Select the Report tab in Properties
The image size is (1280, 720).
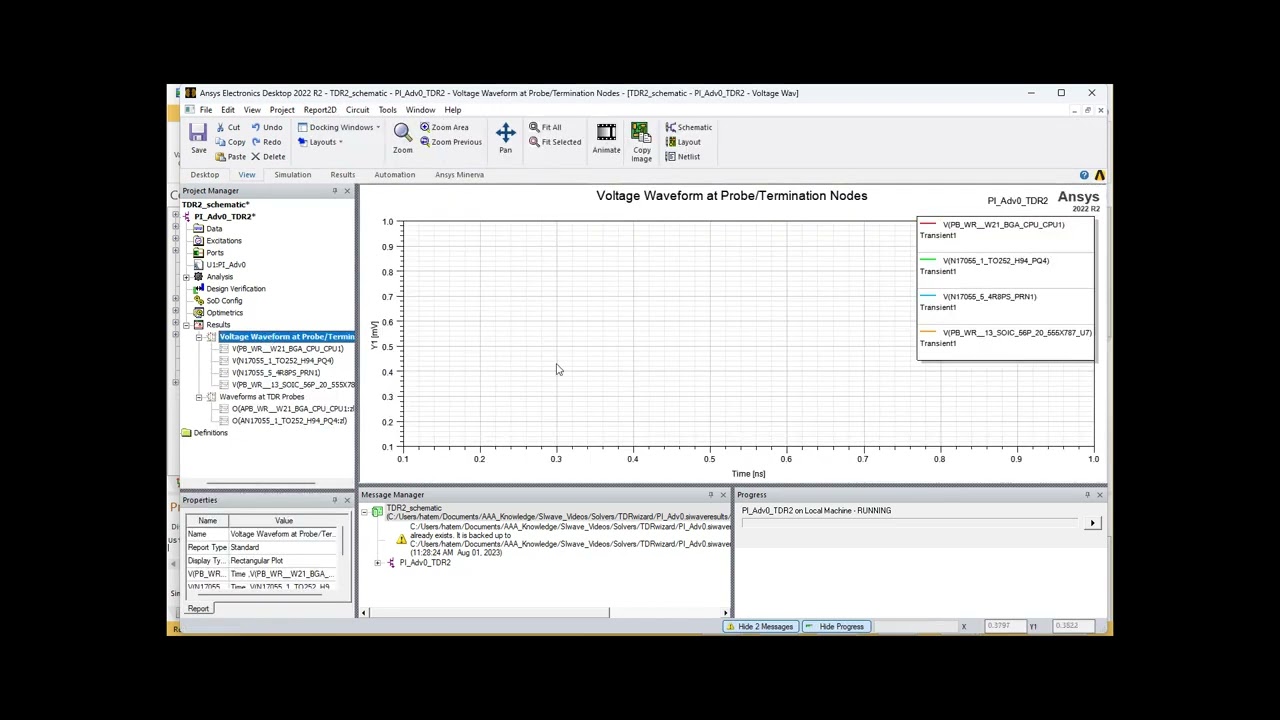click(x=198, y=609)
